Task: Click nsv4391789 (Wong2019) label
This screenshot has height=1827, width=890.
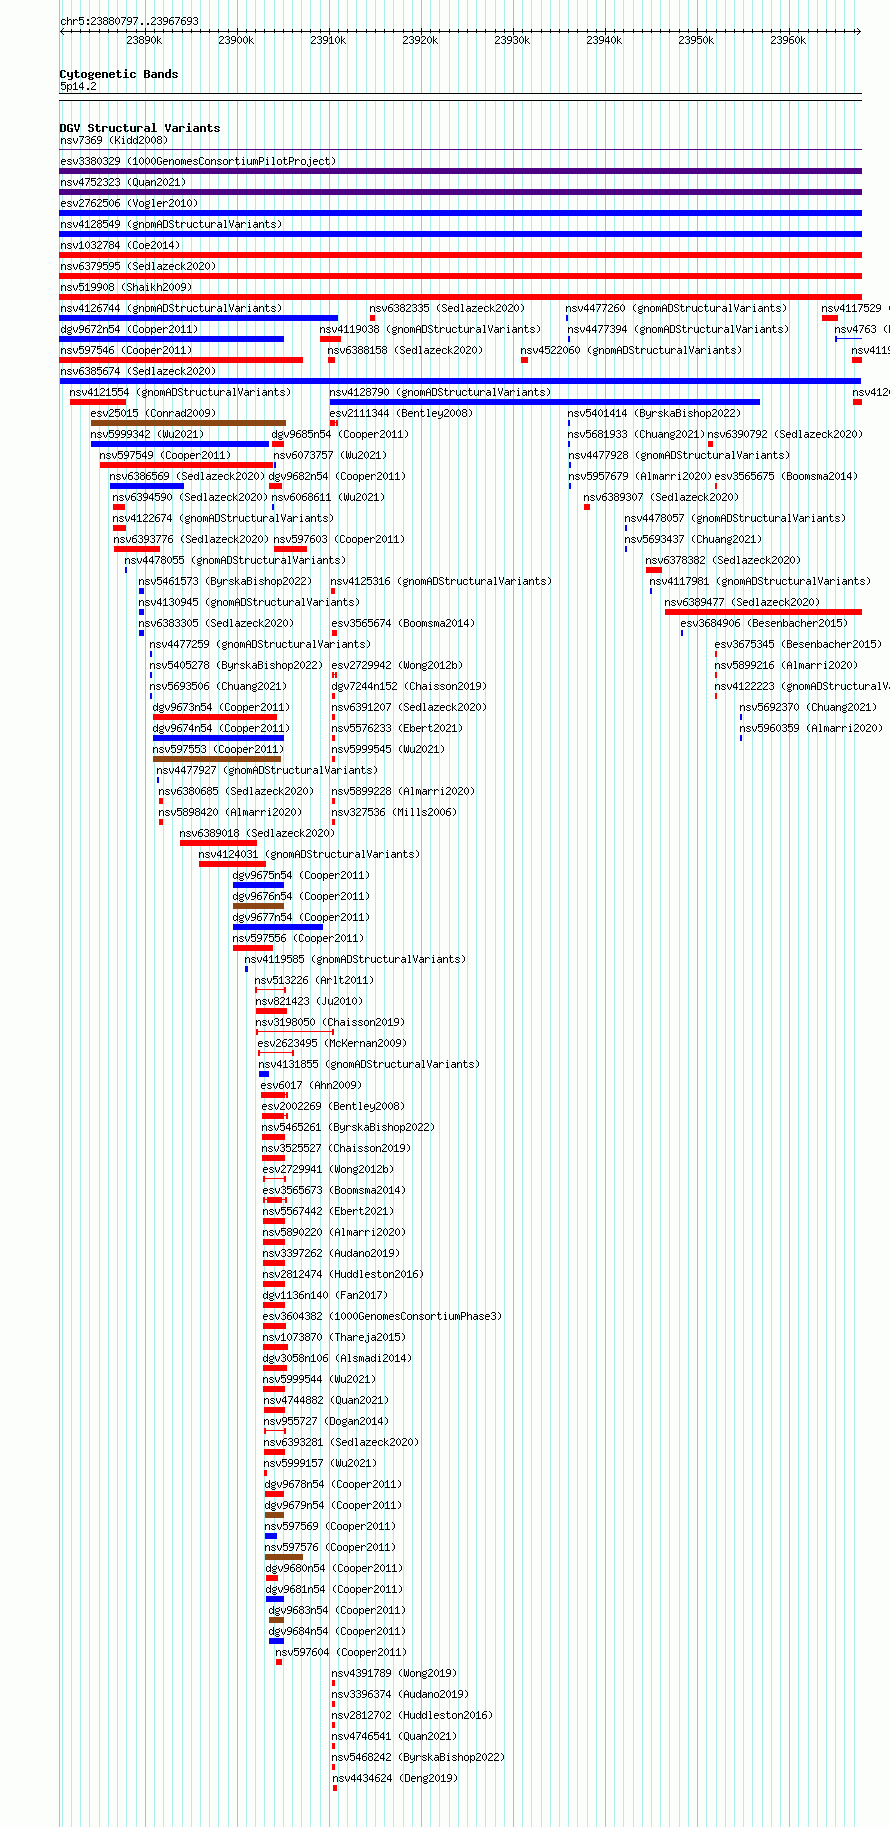Action: [394, 1673]
